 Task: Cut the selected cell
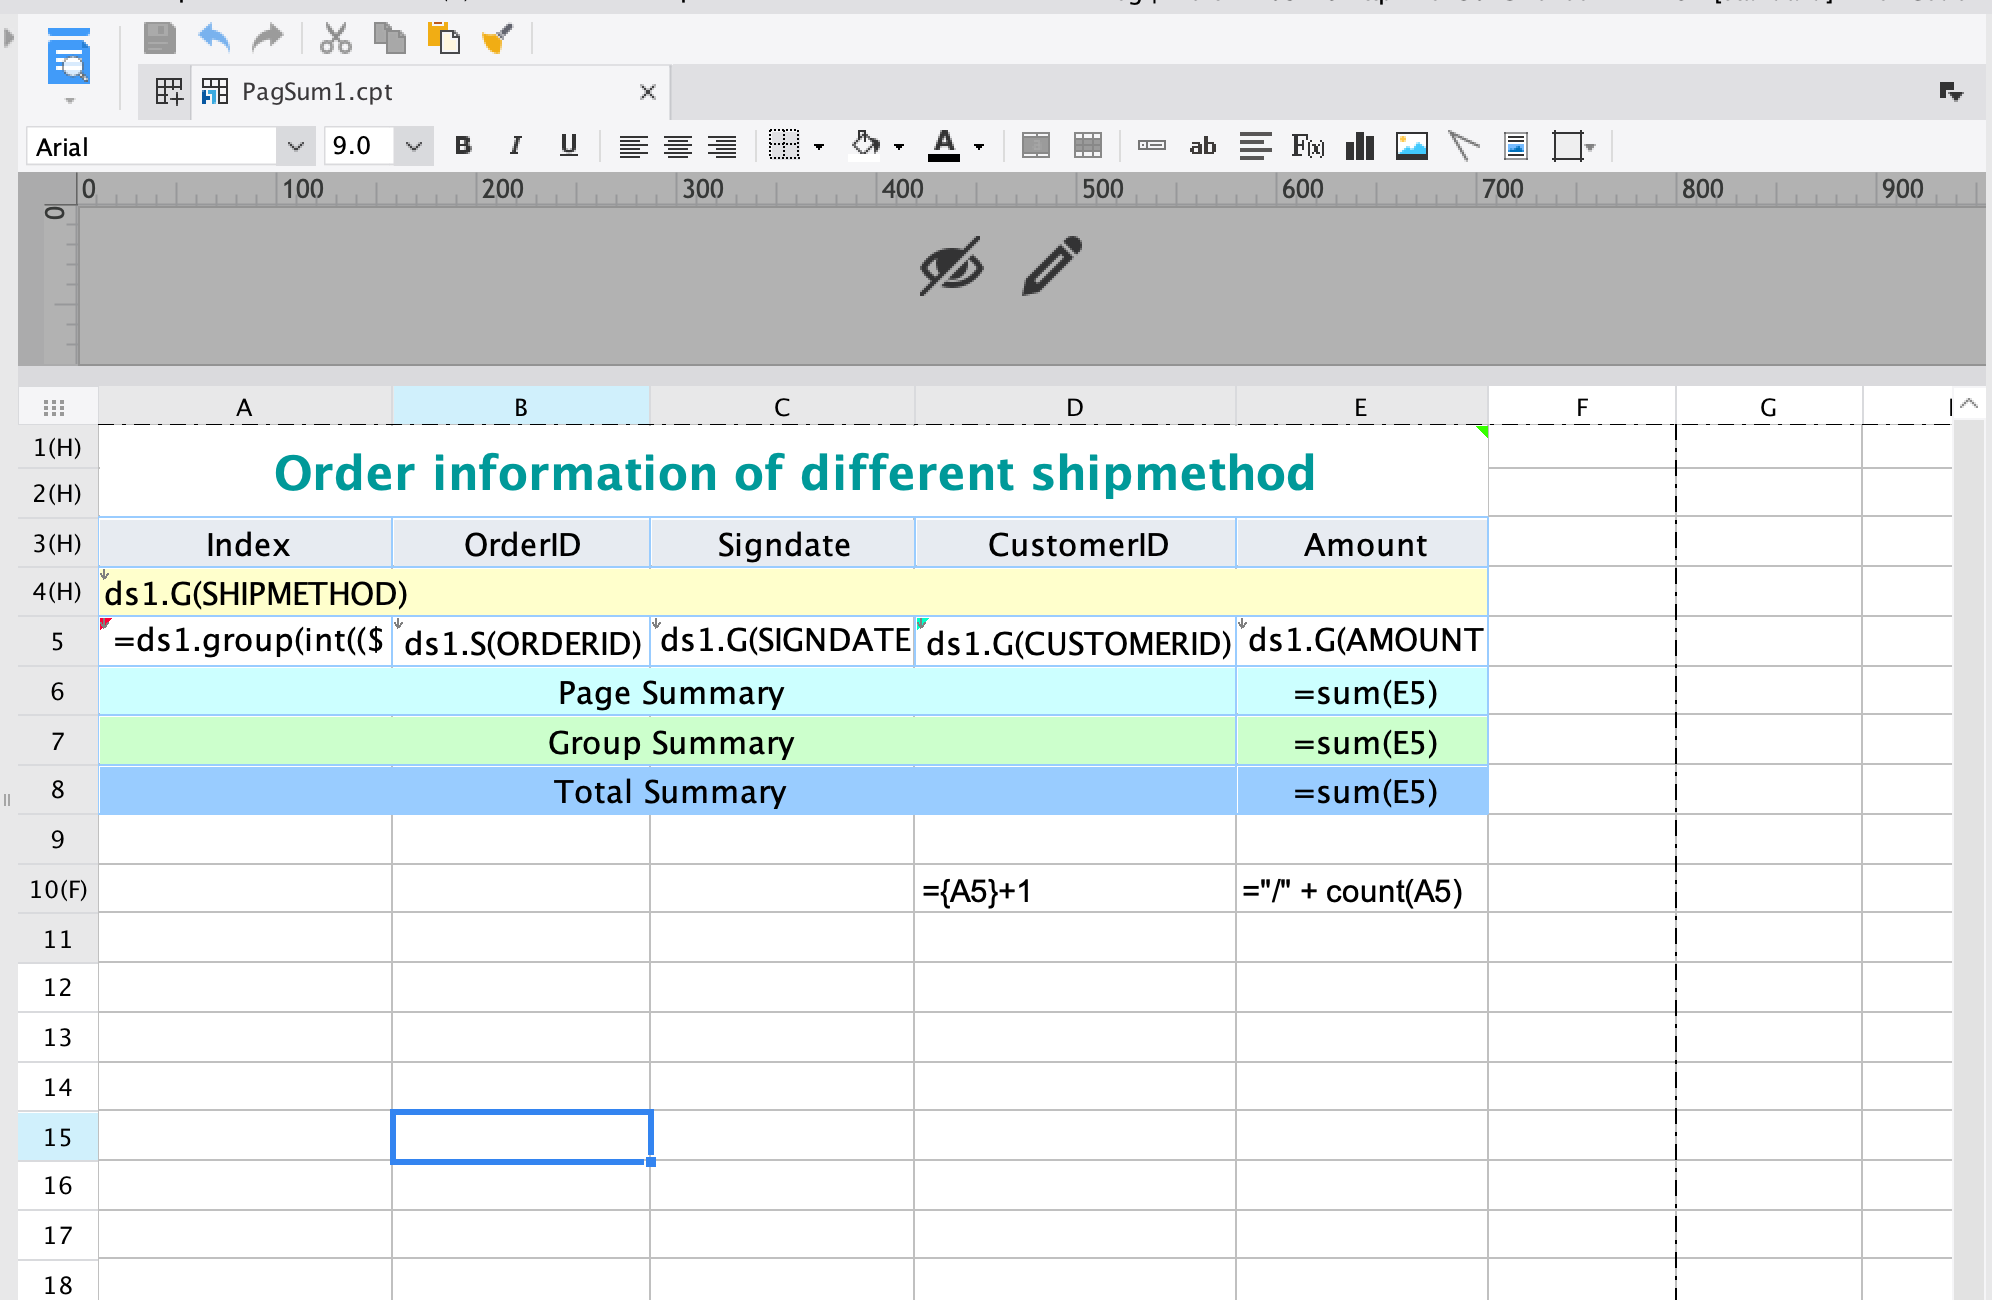334,38
